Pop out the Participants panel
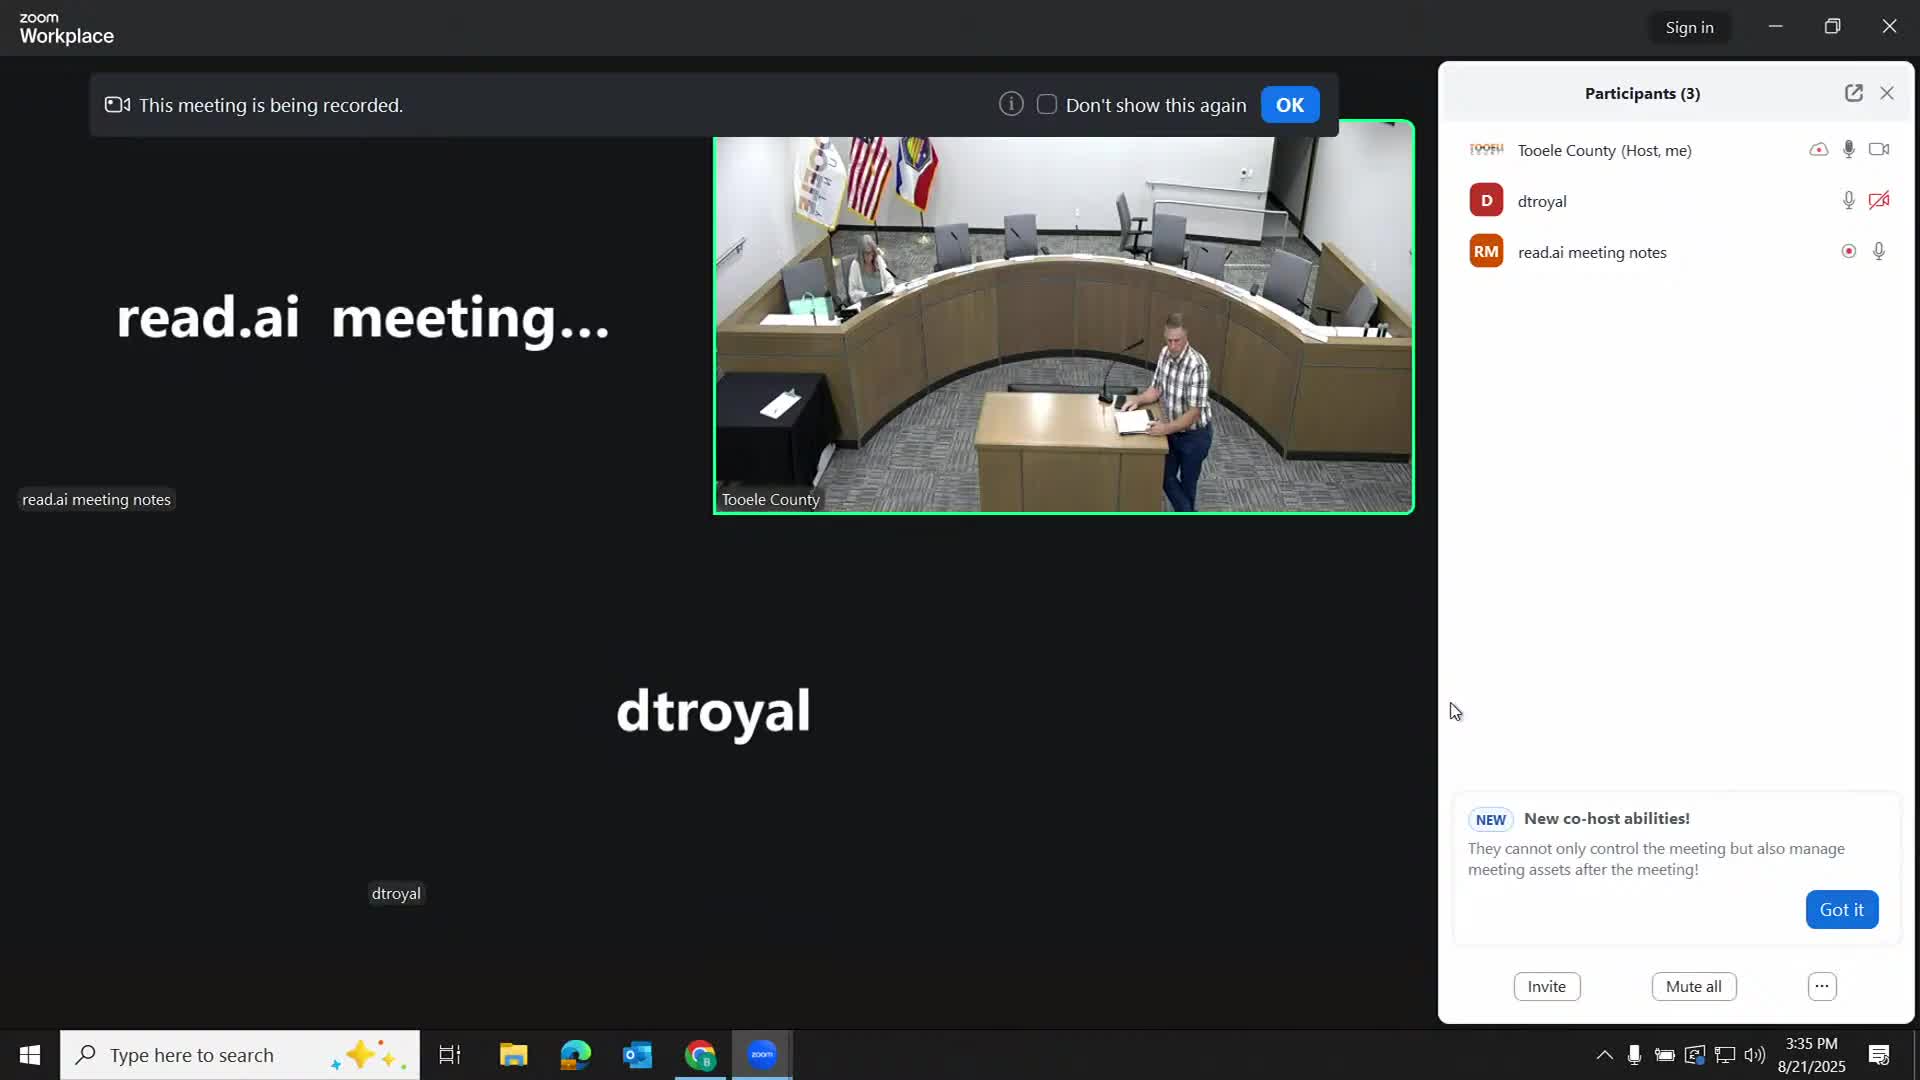Image resolution: width=1920 pixels, height=1080 pixels. tap(1853, 93)
